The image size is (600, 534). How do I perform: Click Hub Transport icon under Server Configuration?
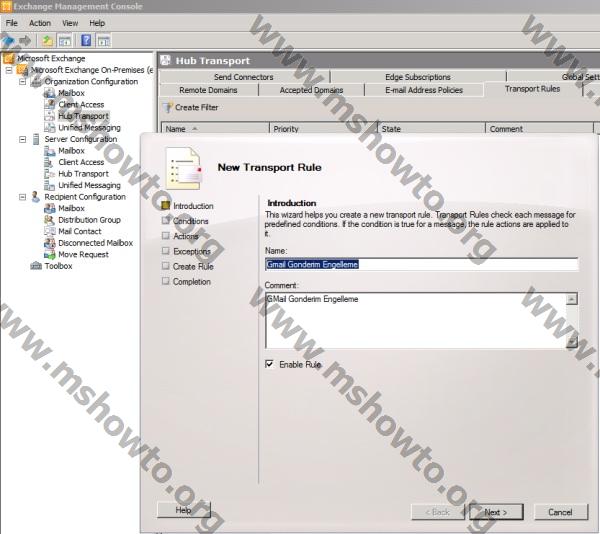click(49, 174)
